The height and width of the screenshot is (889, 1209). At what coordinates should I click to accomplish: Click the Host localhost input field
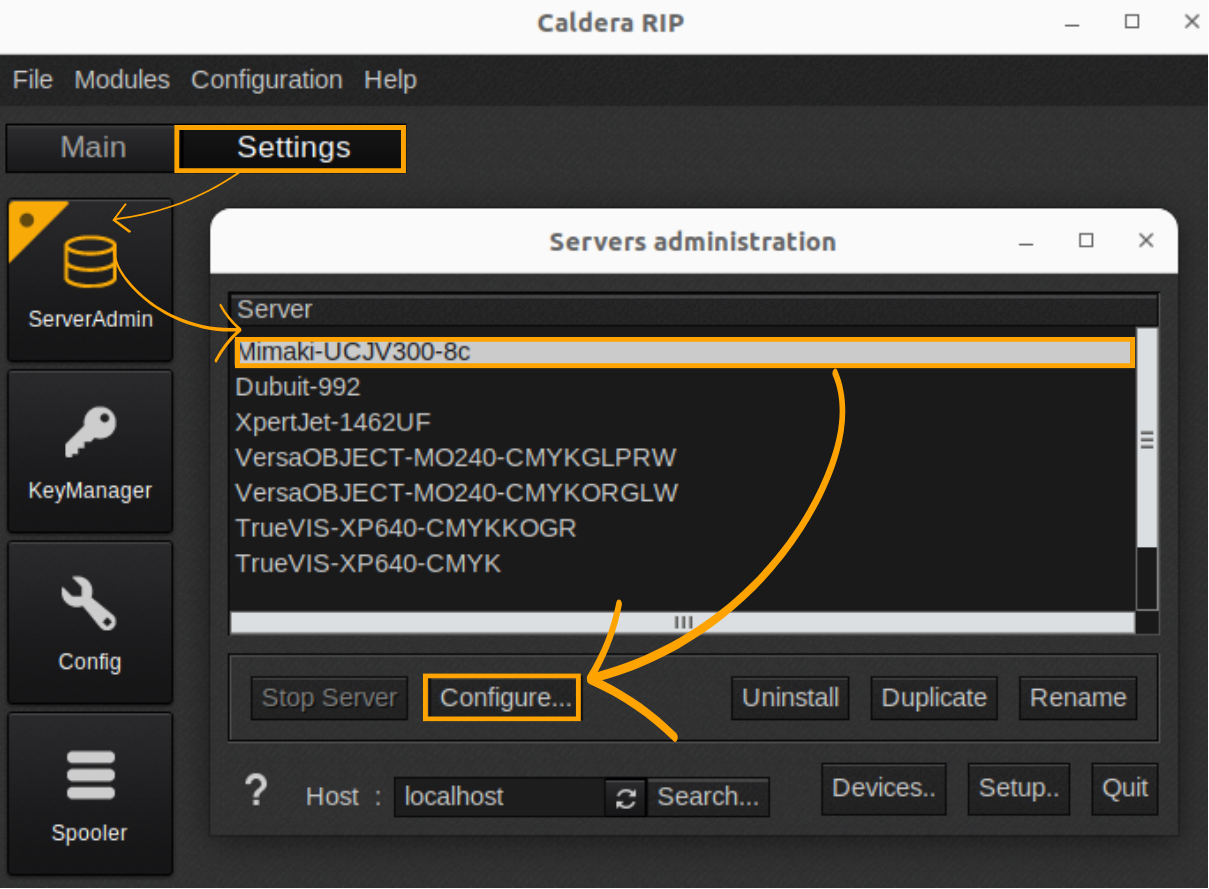500,798
